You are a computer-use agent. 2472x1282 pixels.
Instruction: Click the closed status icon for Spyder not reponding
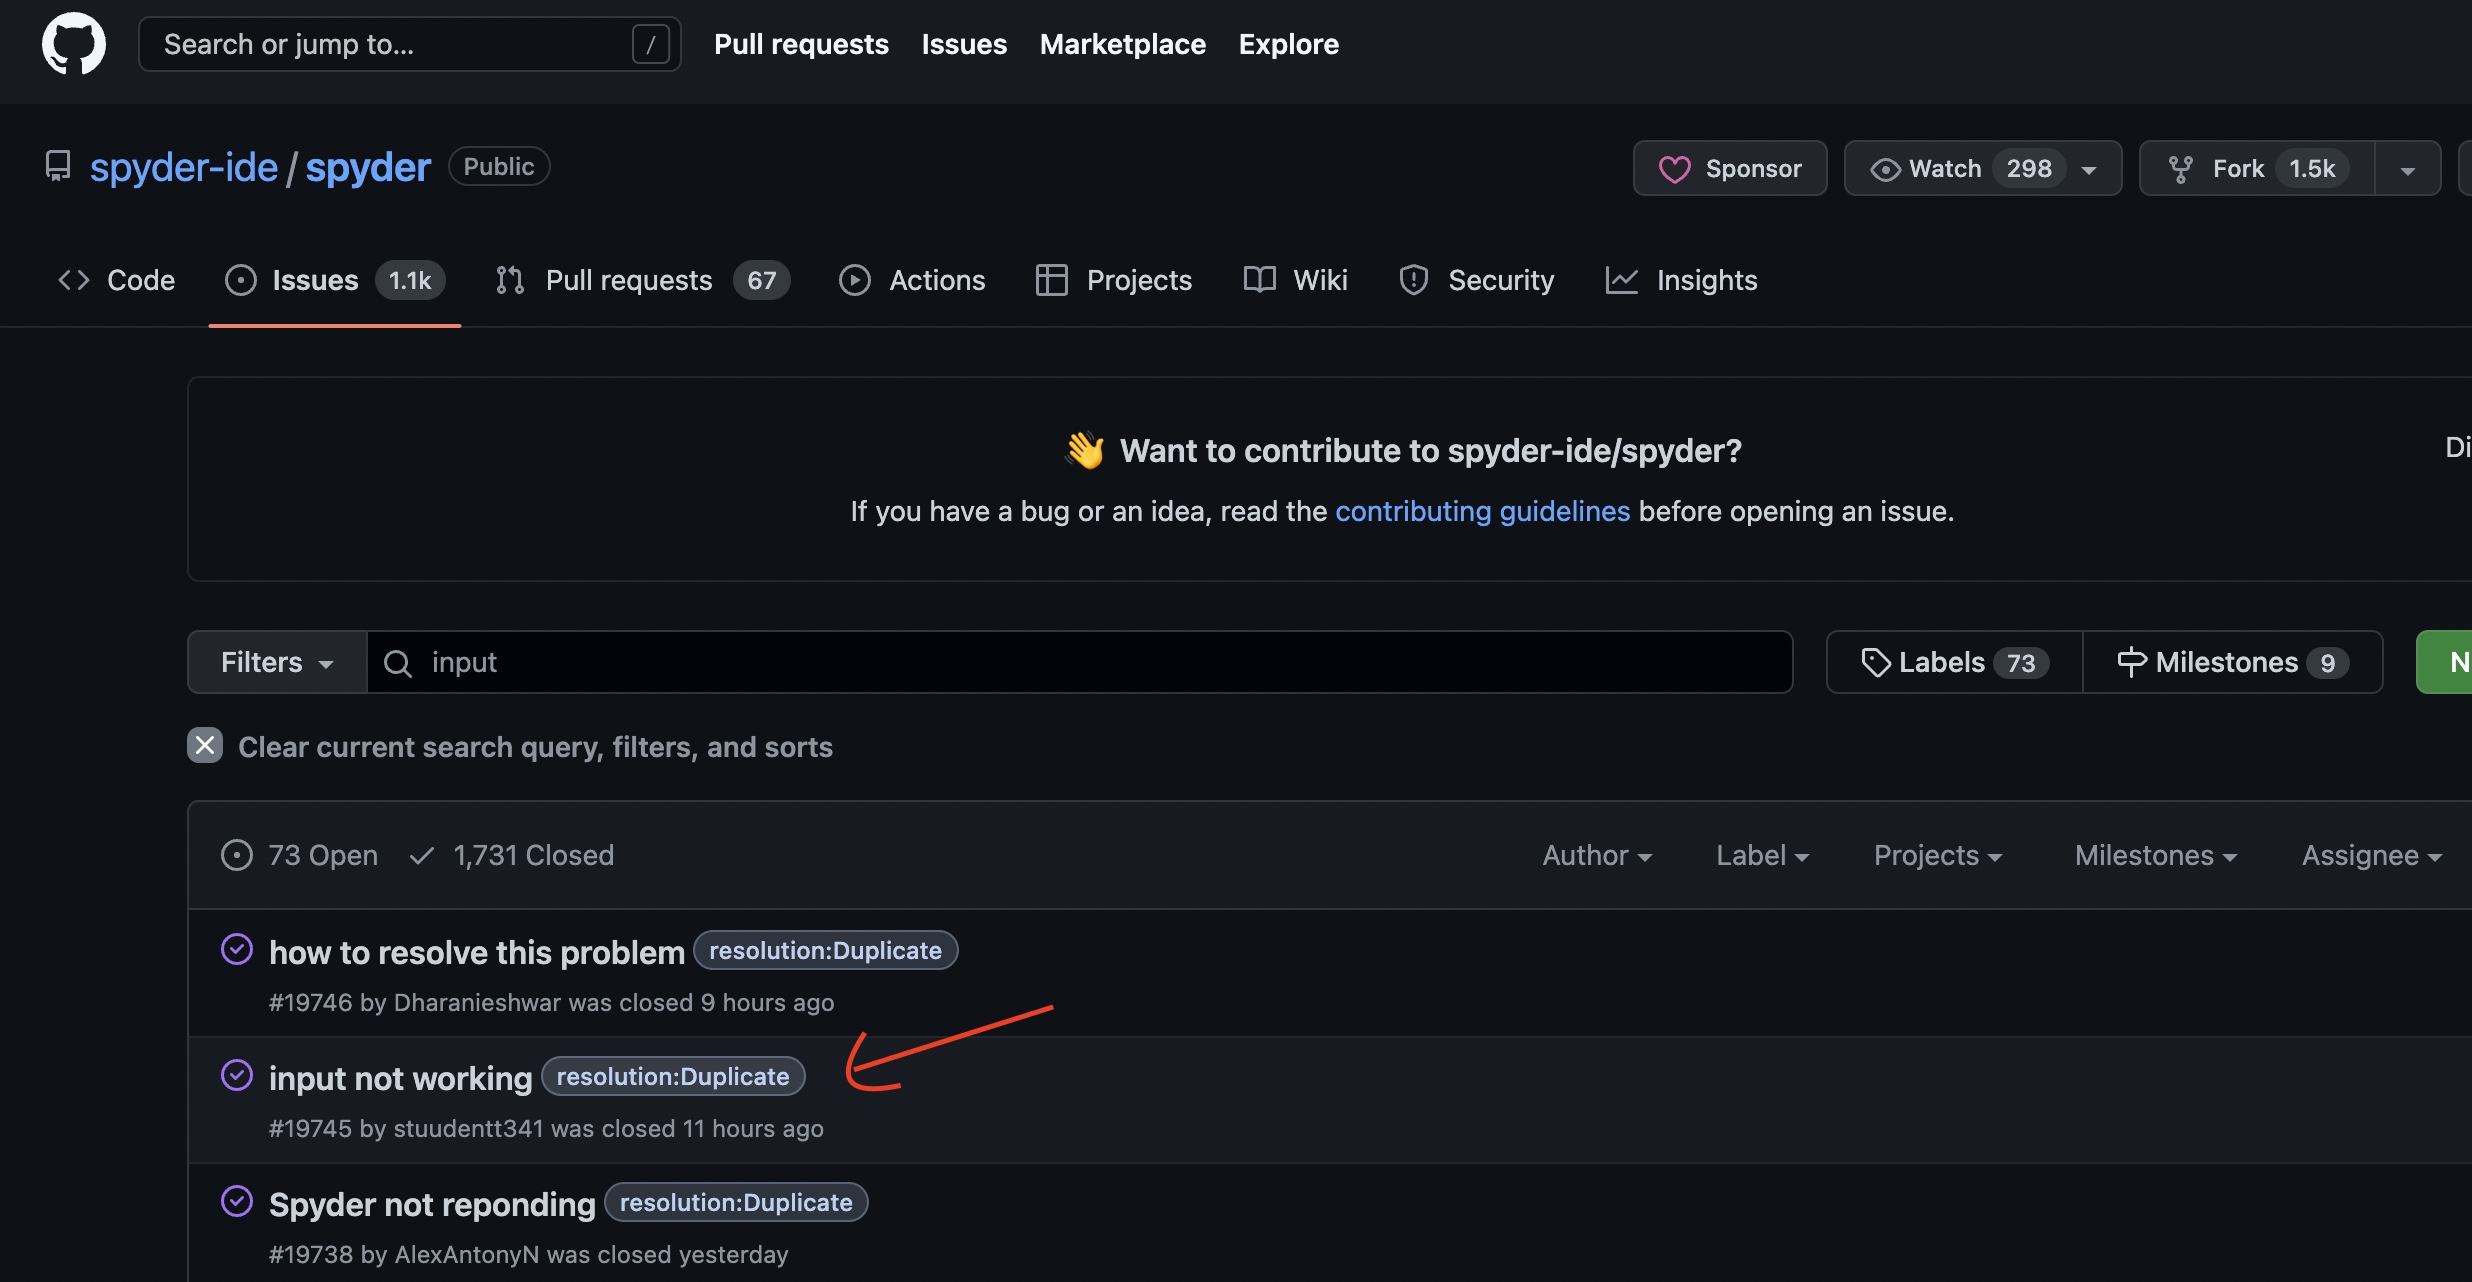237,1201
